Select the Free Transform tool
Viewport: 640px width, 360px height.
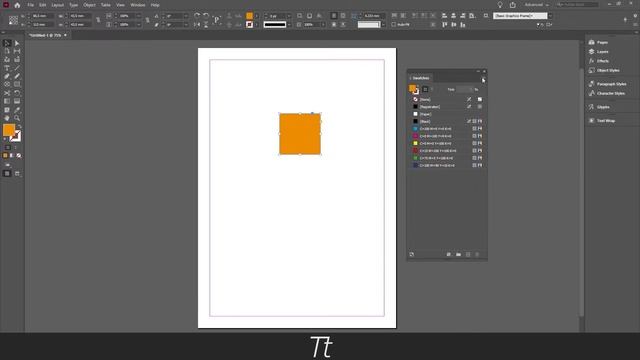click(x=17, y=93)
